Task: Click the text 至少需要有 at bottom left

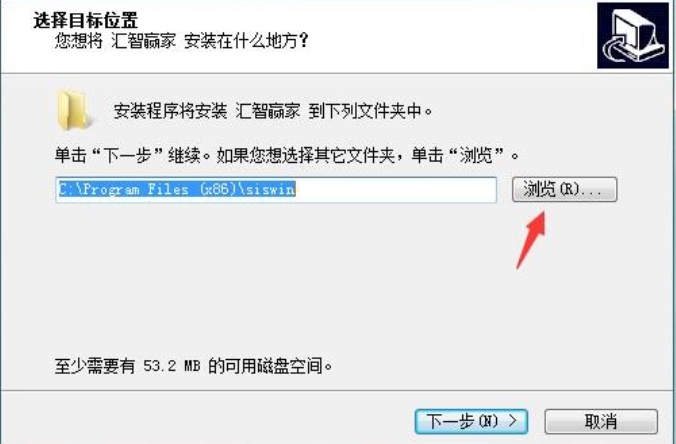Action: tap(95, 366)
